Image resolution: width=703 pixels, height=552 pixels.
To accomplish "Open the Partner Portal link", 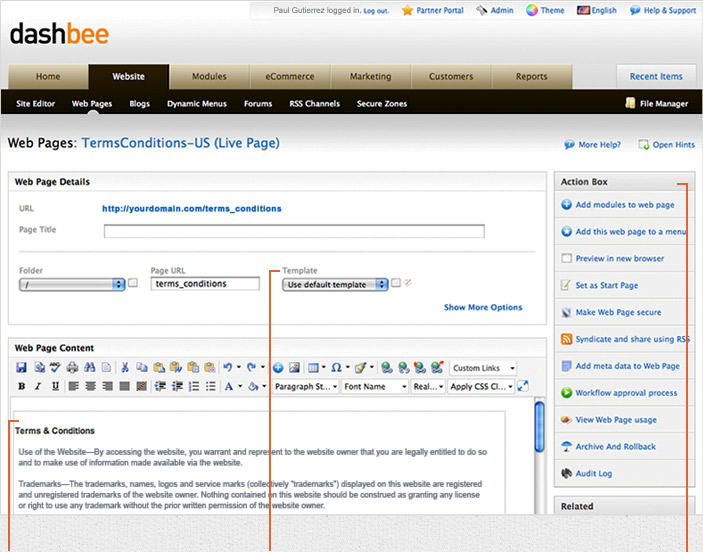I will click(x=440, y=10).
